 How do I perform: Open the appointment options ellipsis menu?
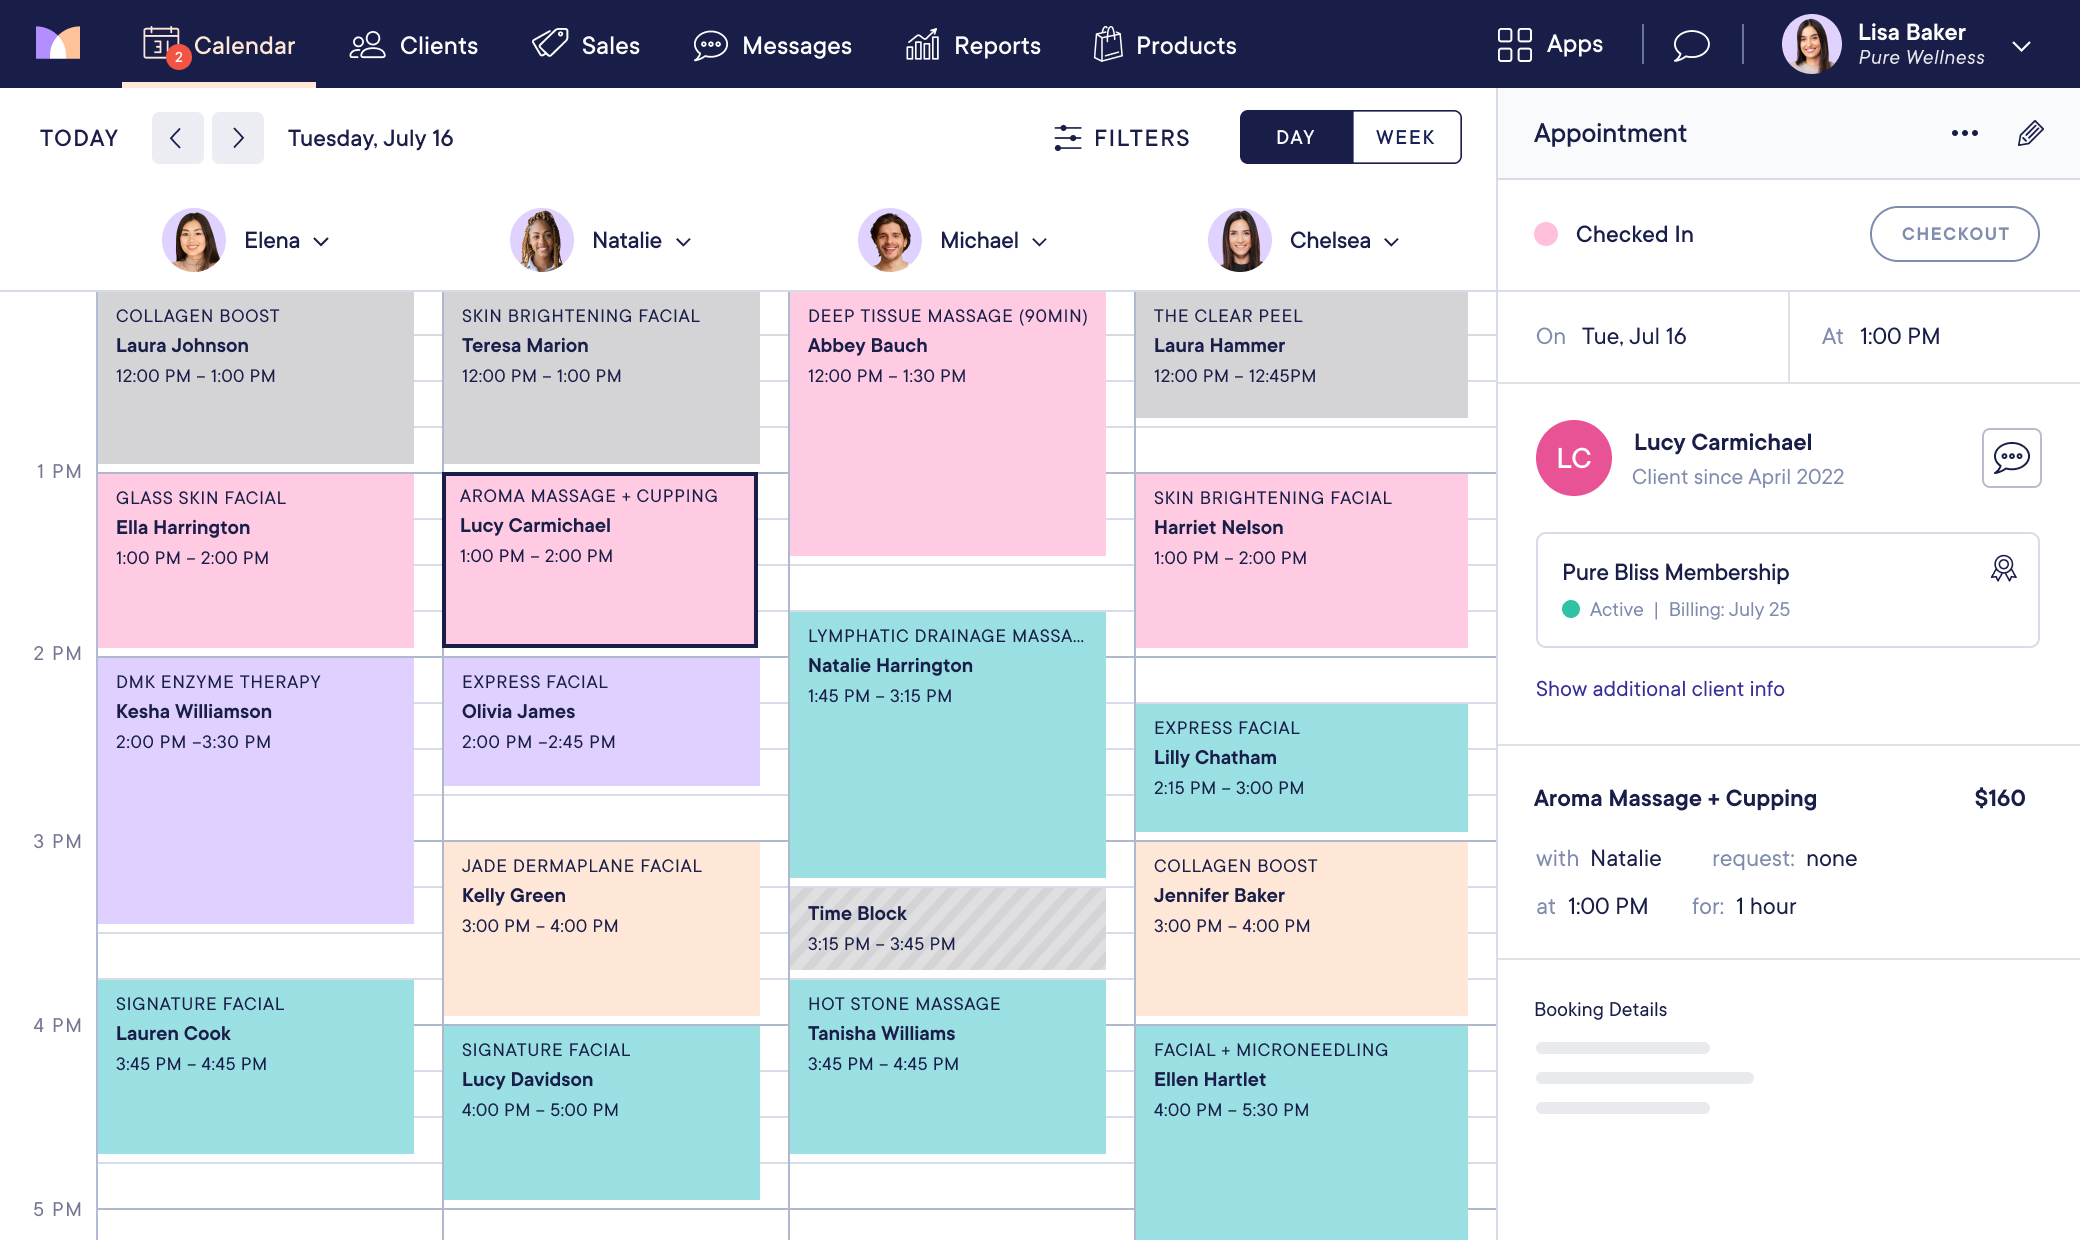point(1963,133)
